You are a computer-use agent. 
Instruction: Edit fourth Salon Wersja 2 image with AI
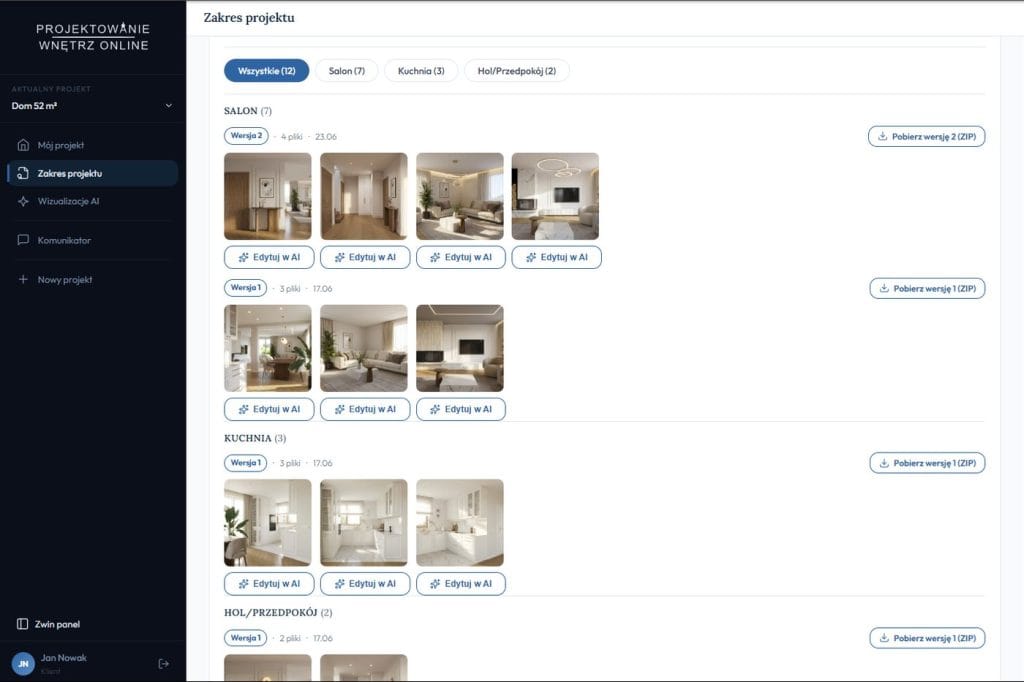[556, 257]
